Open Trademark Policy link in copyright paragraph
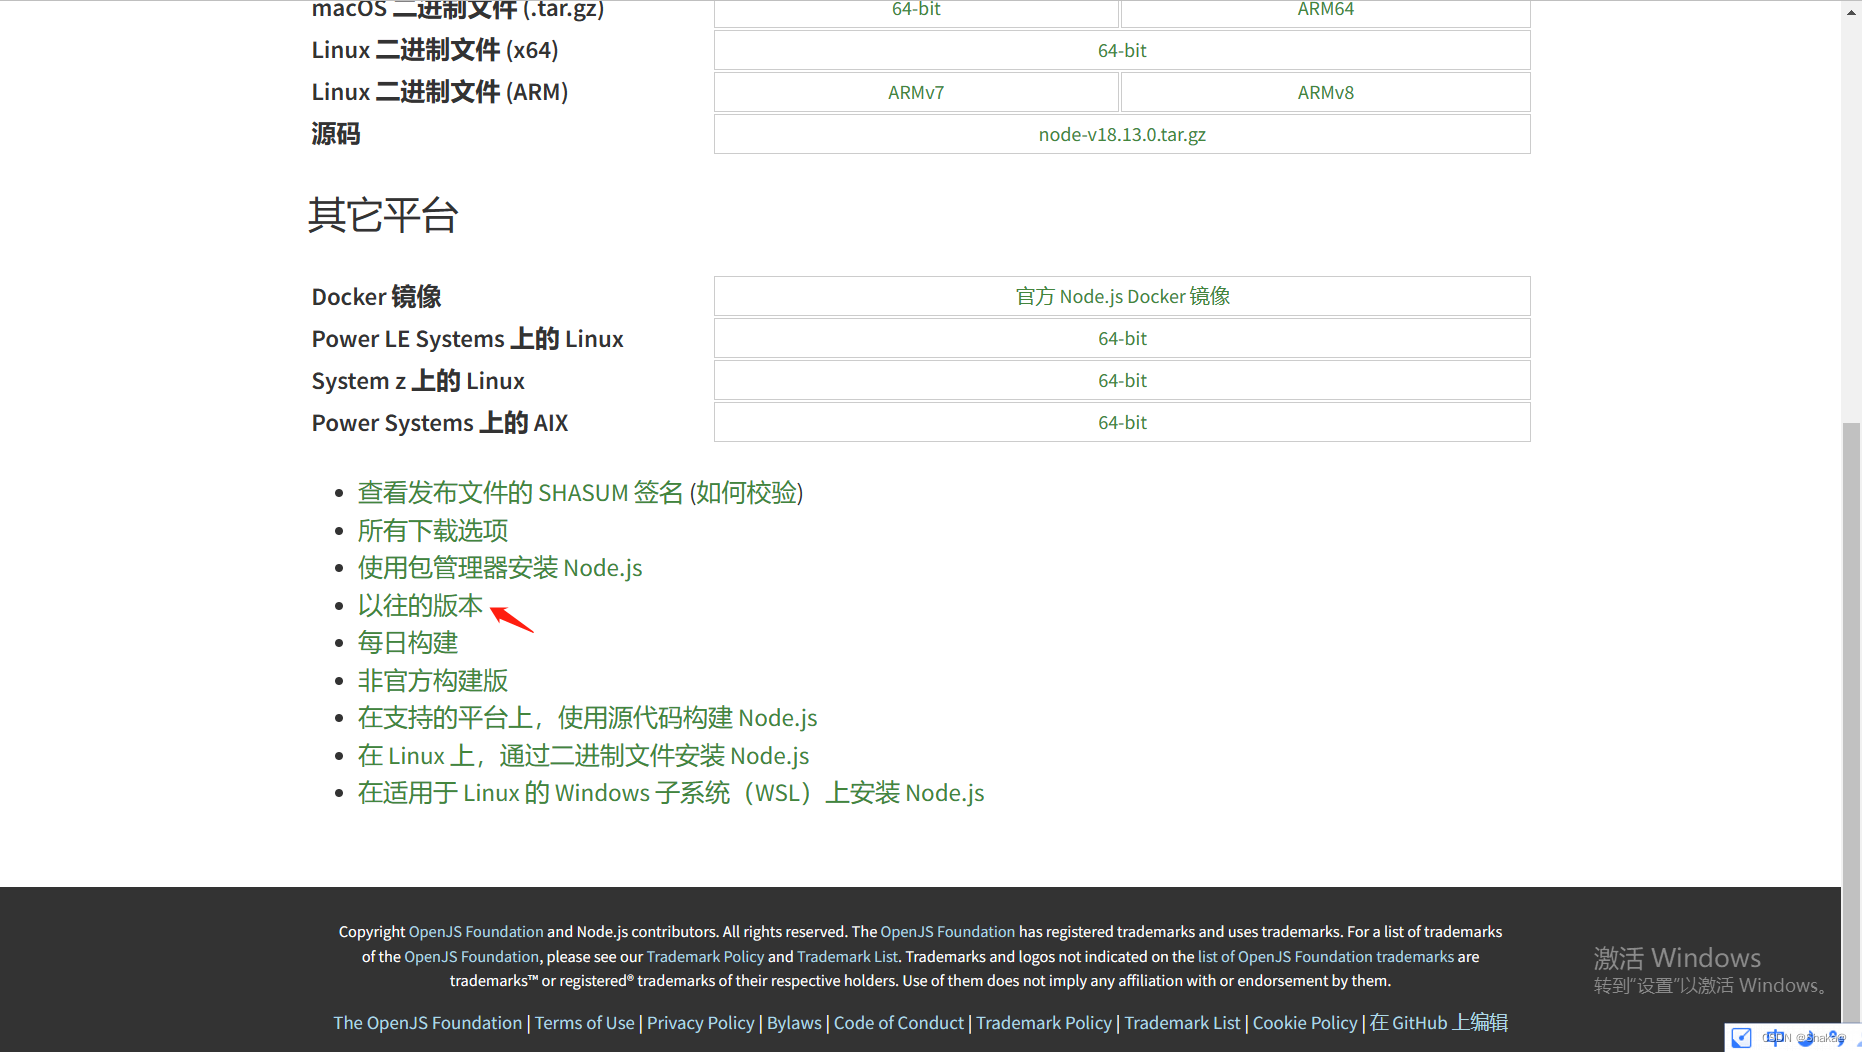Screen dimensions: 1862x1052 705,956
